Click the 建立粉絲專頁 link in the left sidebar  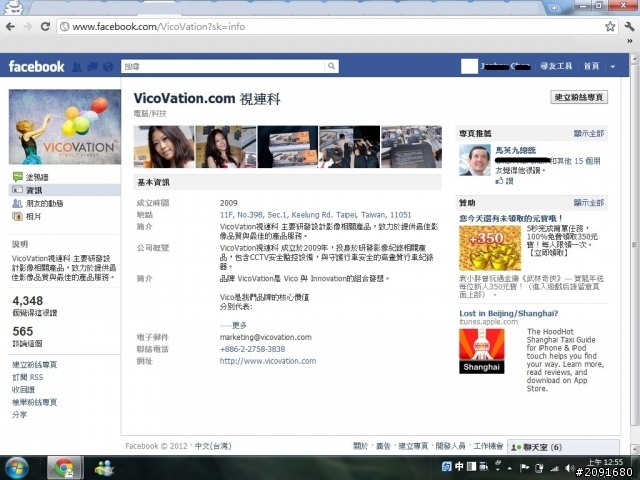[x=35, y=364]
